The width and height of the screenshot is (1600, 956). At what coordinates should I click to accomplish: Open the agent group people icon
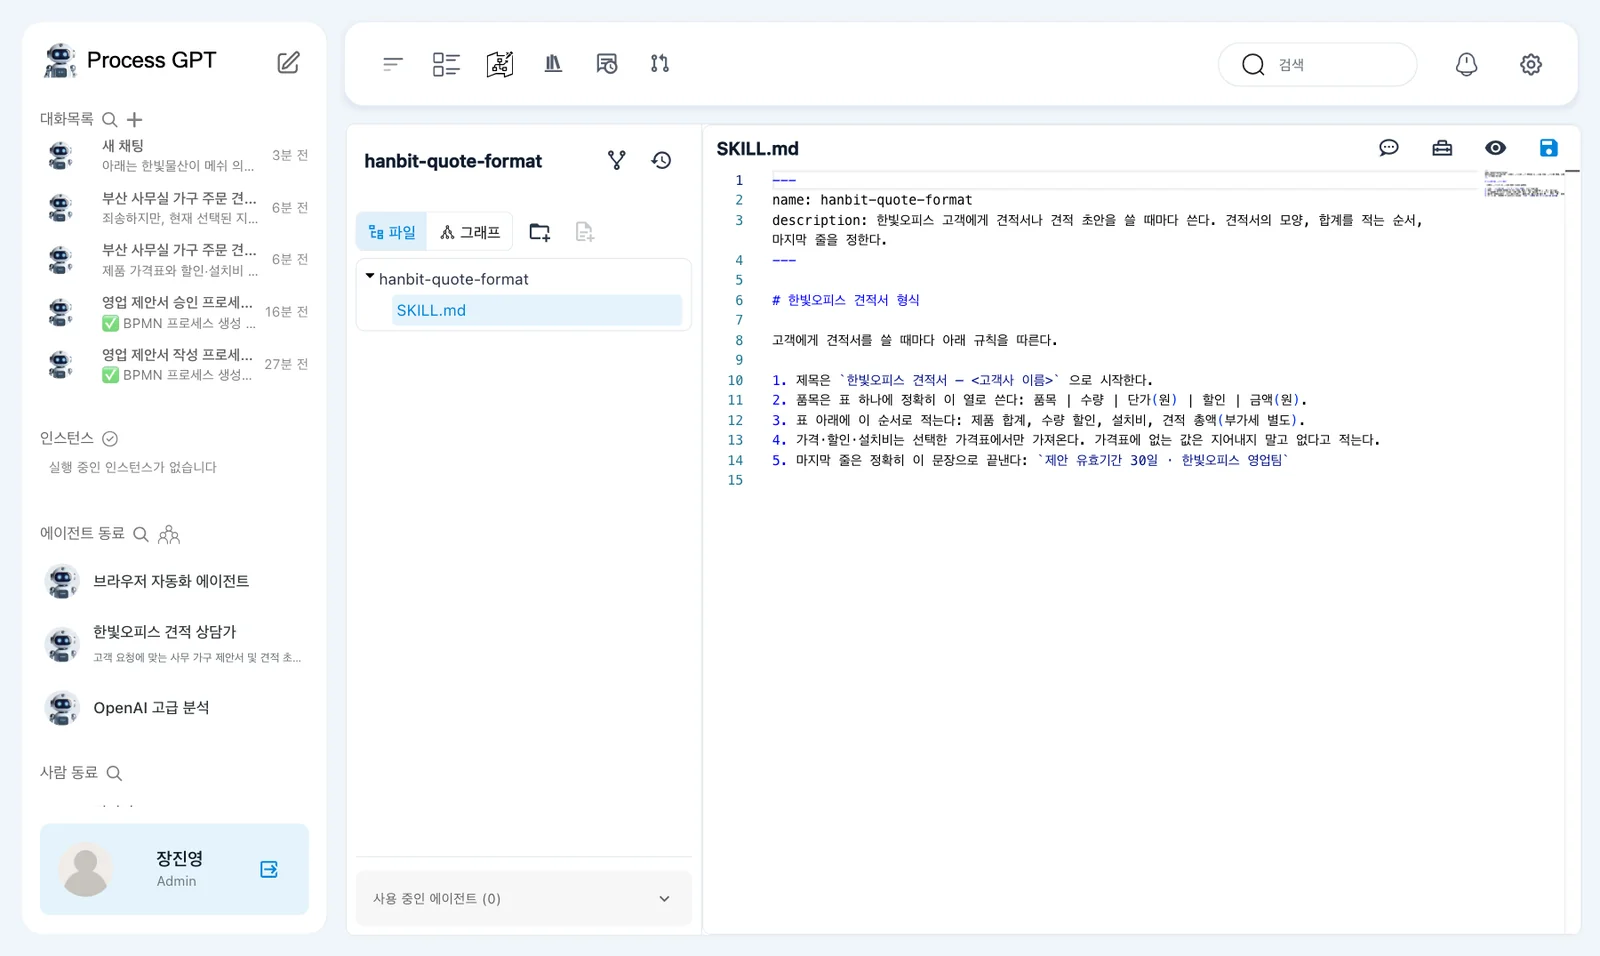[169, 534]
